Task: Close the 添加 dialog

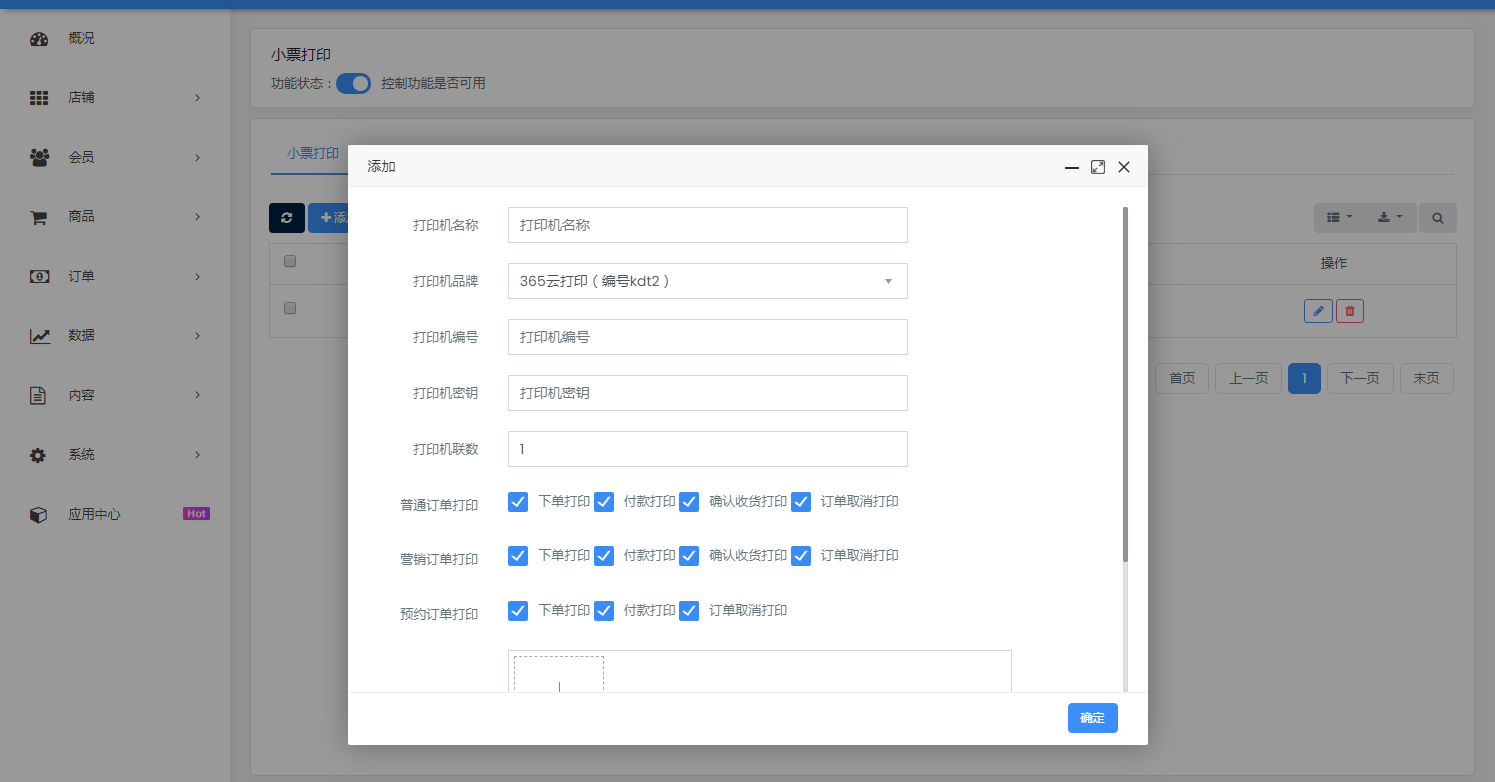Action: click(x=1124, y=167)
